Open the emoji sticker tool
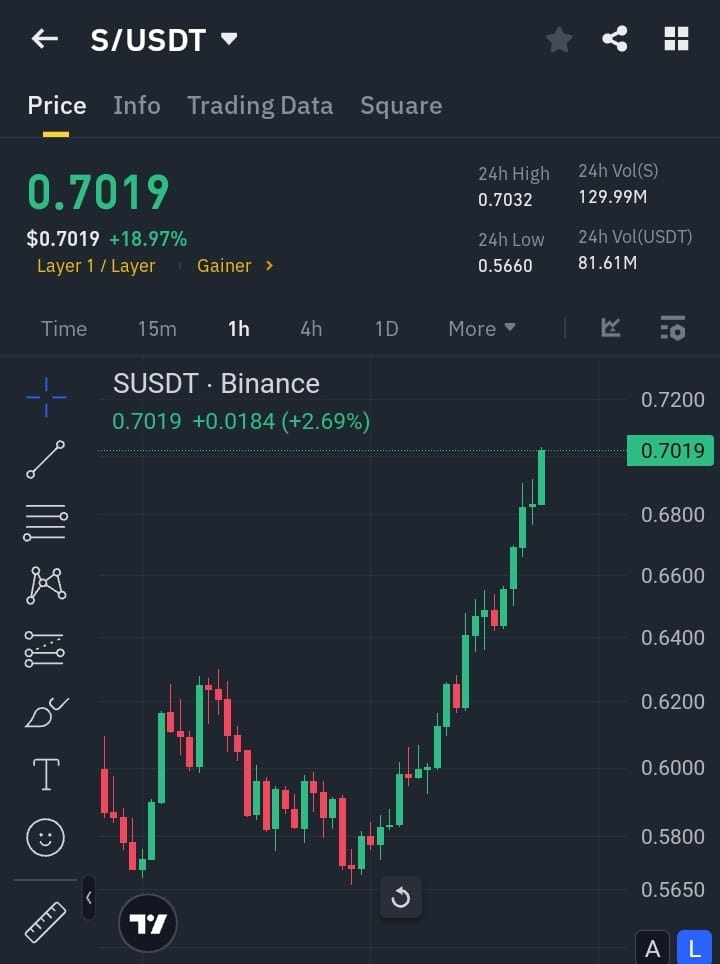This screenshot has width=720, height=964. point(45,837)
